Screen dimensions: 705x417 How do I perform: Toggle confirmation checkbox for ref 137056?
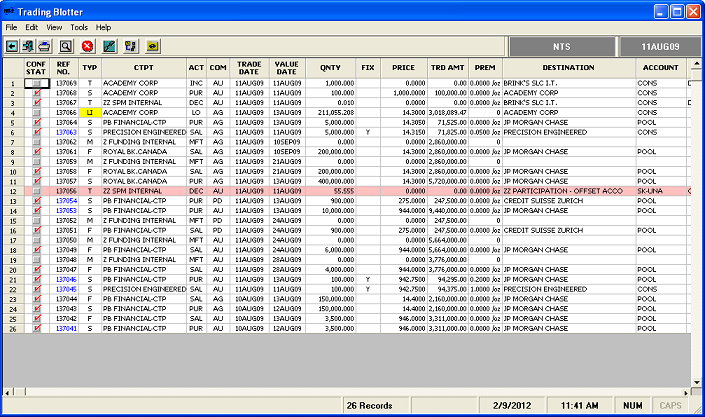[36, 191]
